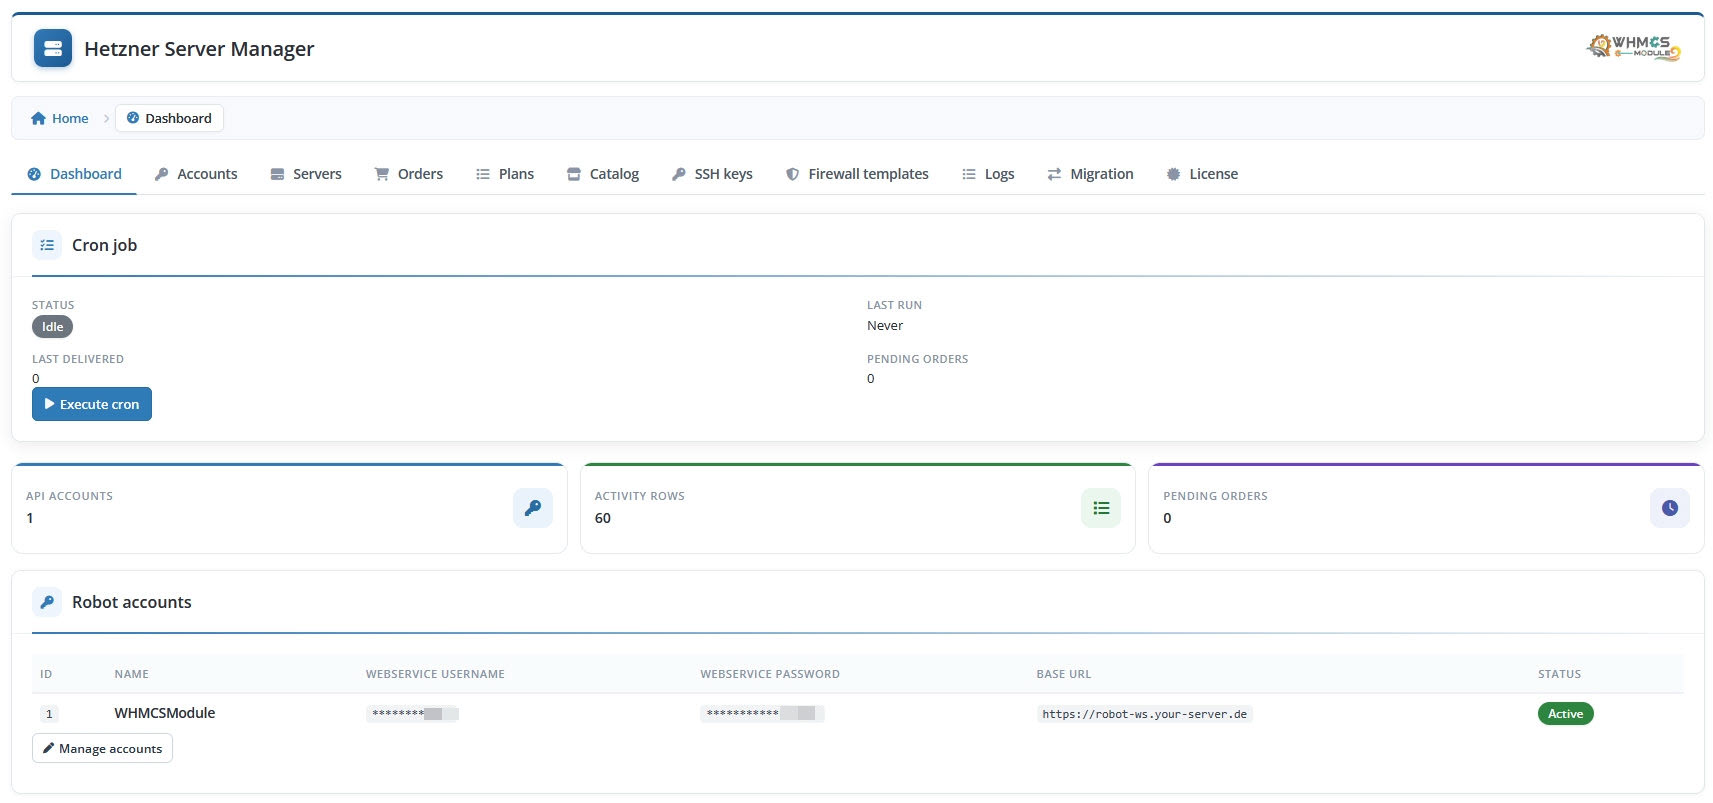Screen dimensions: 1713x803
Task: Switch to SSH keys tab
Action: pyautogui.click(x=712, y=174)
